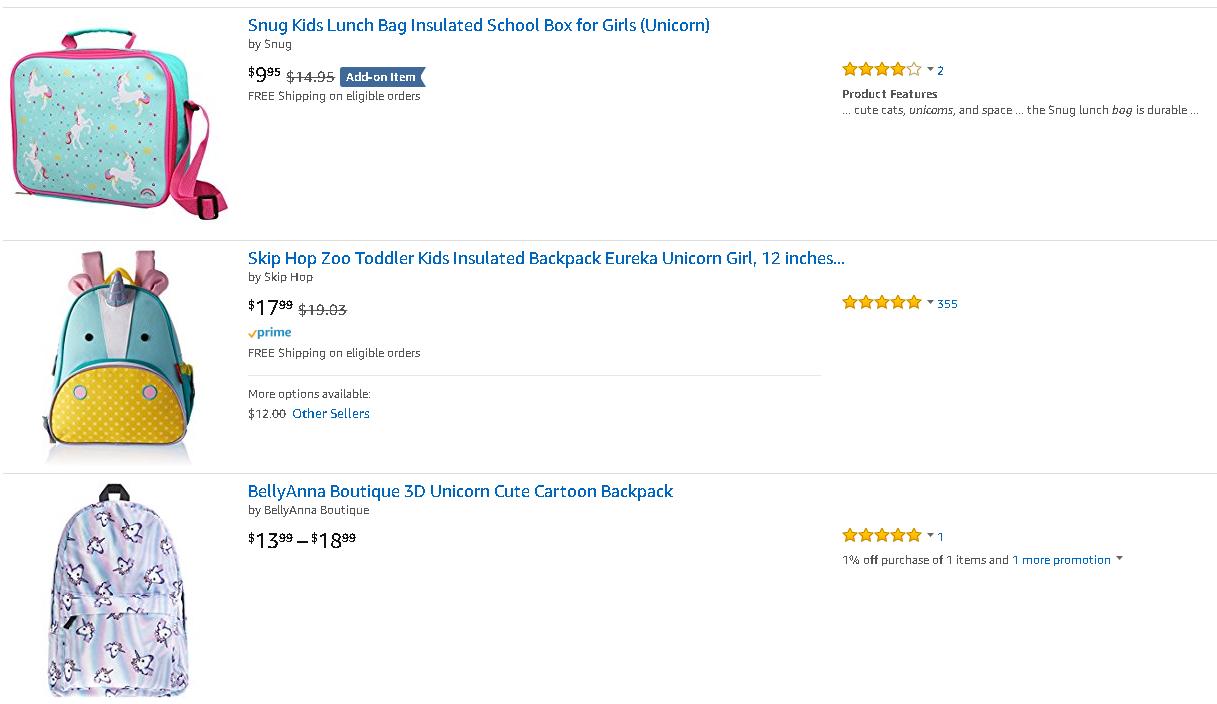Expand the BellyAnna rating dropdown arrow
The height and width of the screenshot is (704, 1217).
(x=930, y=536)
